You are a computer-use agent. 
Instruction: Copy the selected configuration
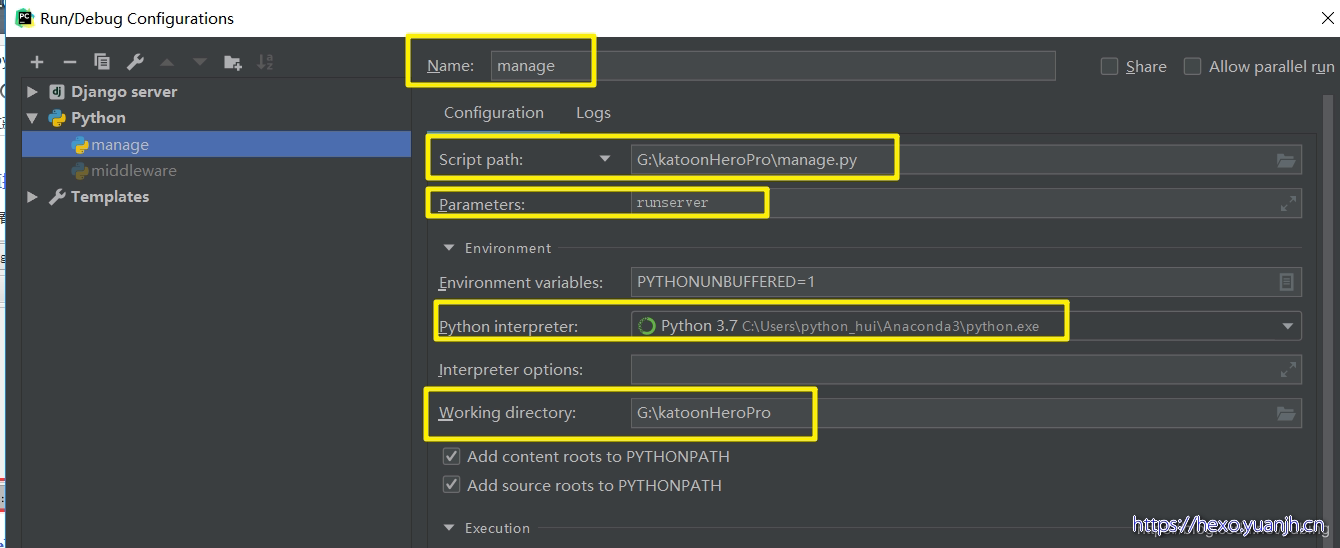pos(102,62)
